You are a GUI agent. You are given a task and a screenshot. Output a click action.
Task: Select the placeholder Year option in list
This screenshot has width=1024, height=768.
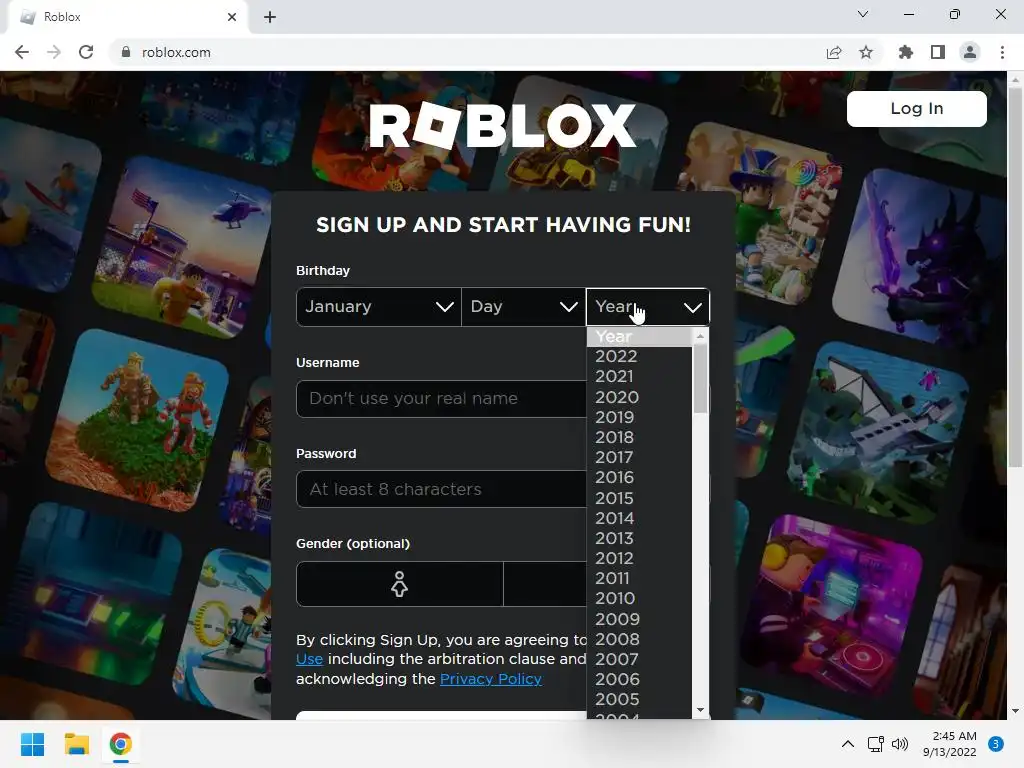pos(639,337)
